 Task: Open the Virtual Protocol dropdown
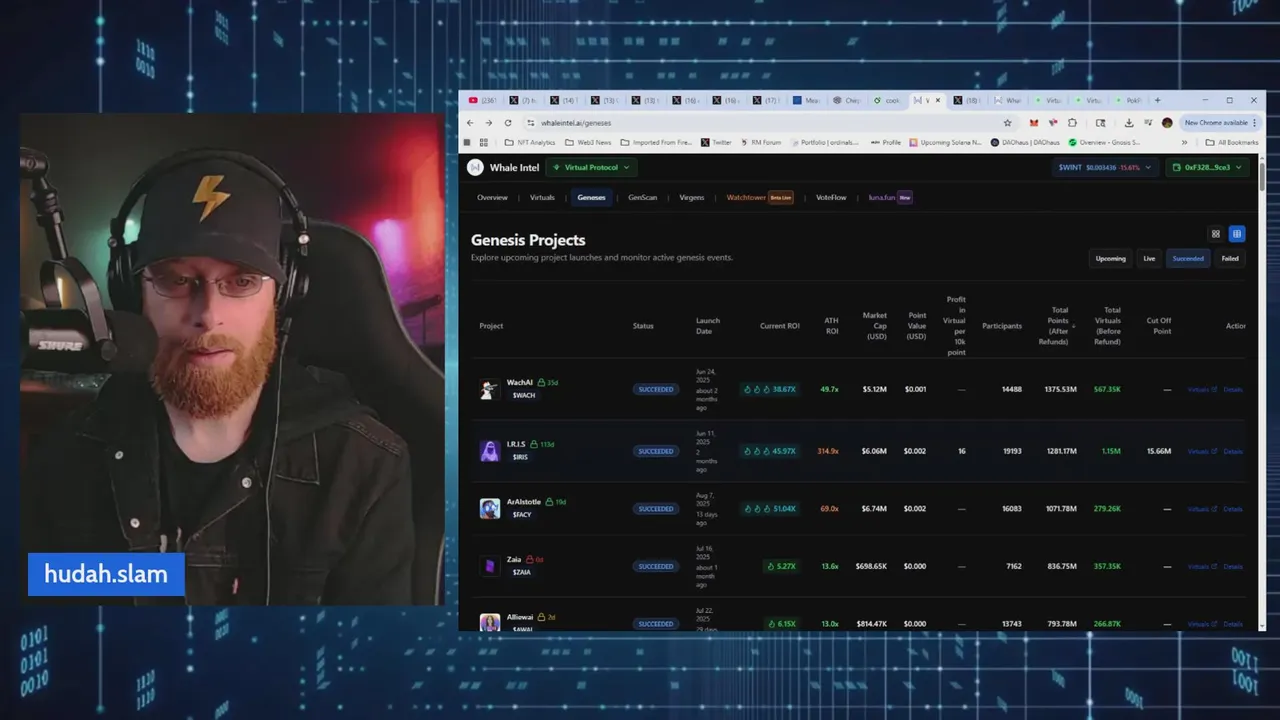tap(591, 167)
